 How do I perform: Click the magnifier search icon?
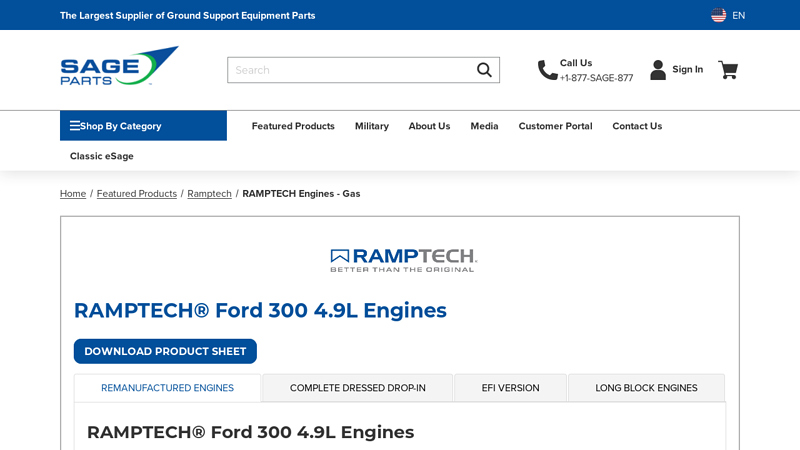pos(484,70)
